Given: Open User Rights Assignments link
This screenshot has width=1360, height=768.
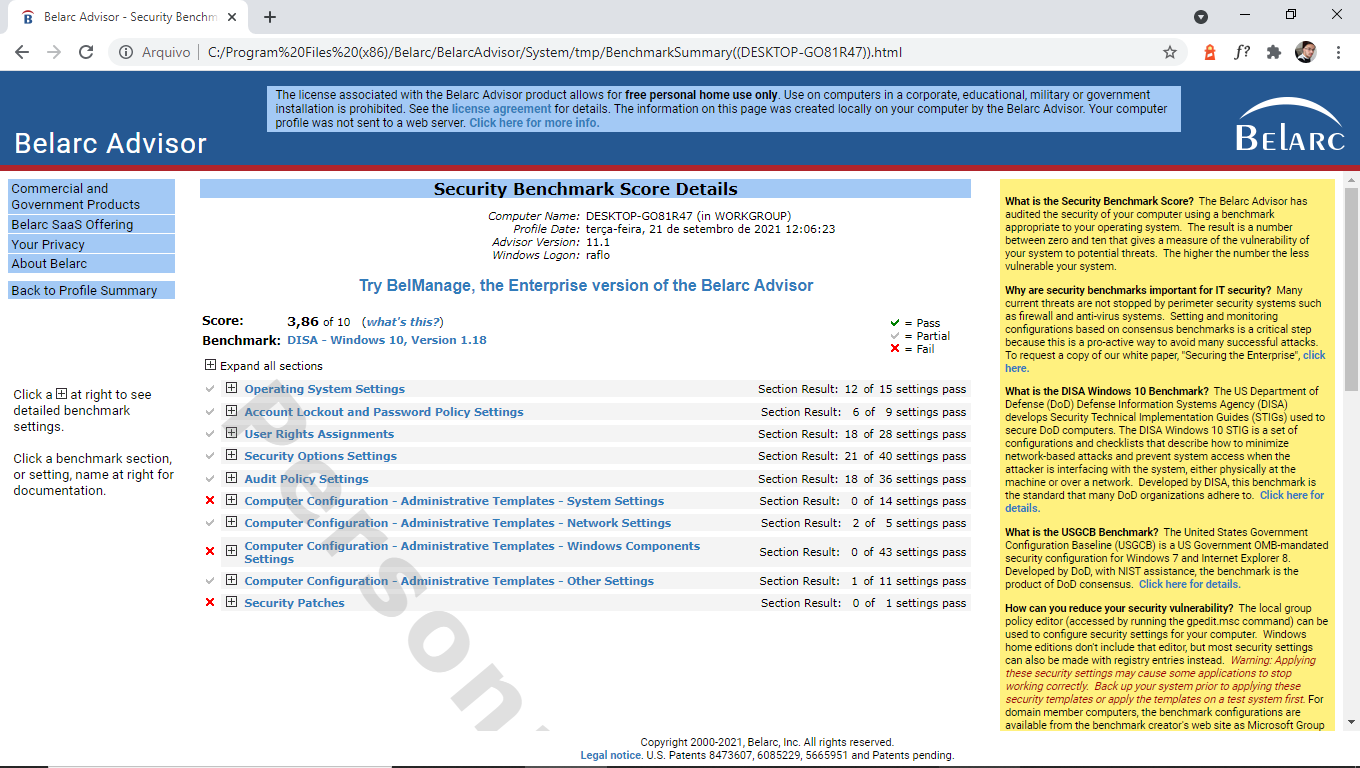Looking at the screenshot, I should click(x=319, y=434).
